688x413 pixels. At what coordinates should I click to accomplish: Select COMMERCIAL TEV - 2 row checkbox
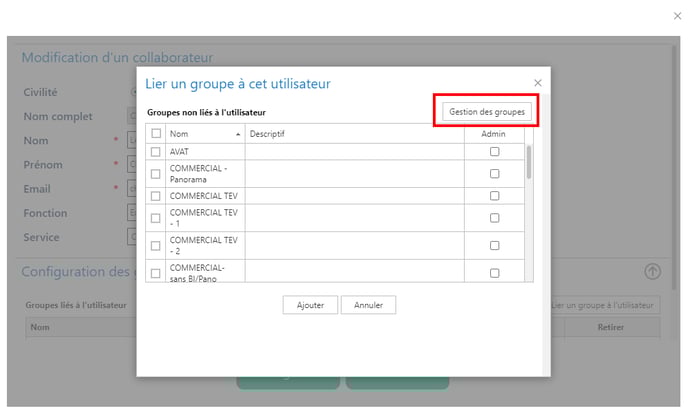[155, 246]
